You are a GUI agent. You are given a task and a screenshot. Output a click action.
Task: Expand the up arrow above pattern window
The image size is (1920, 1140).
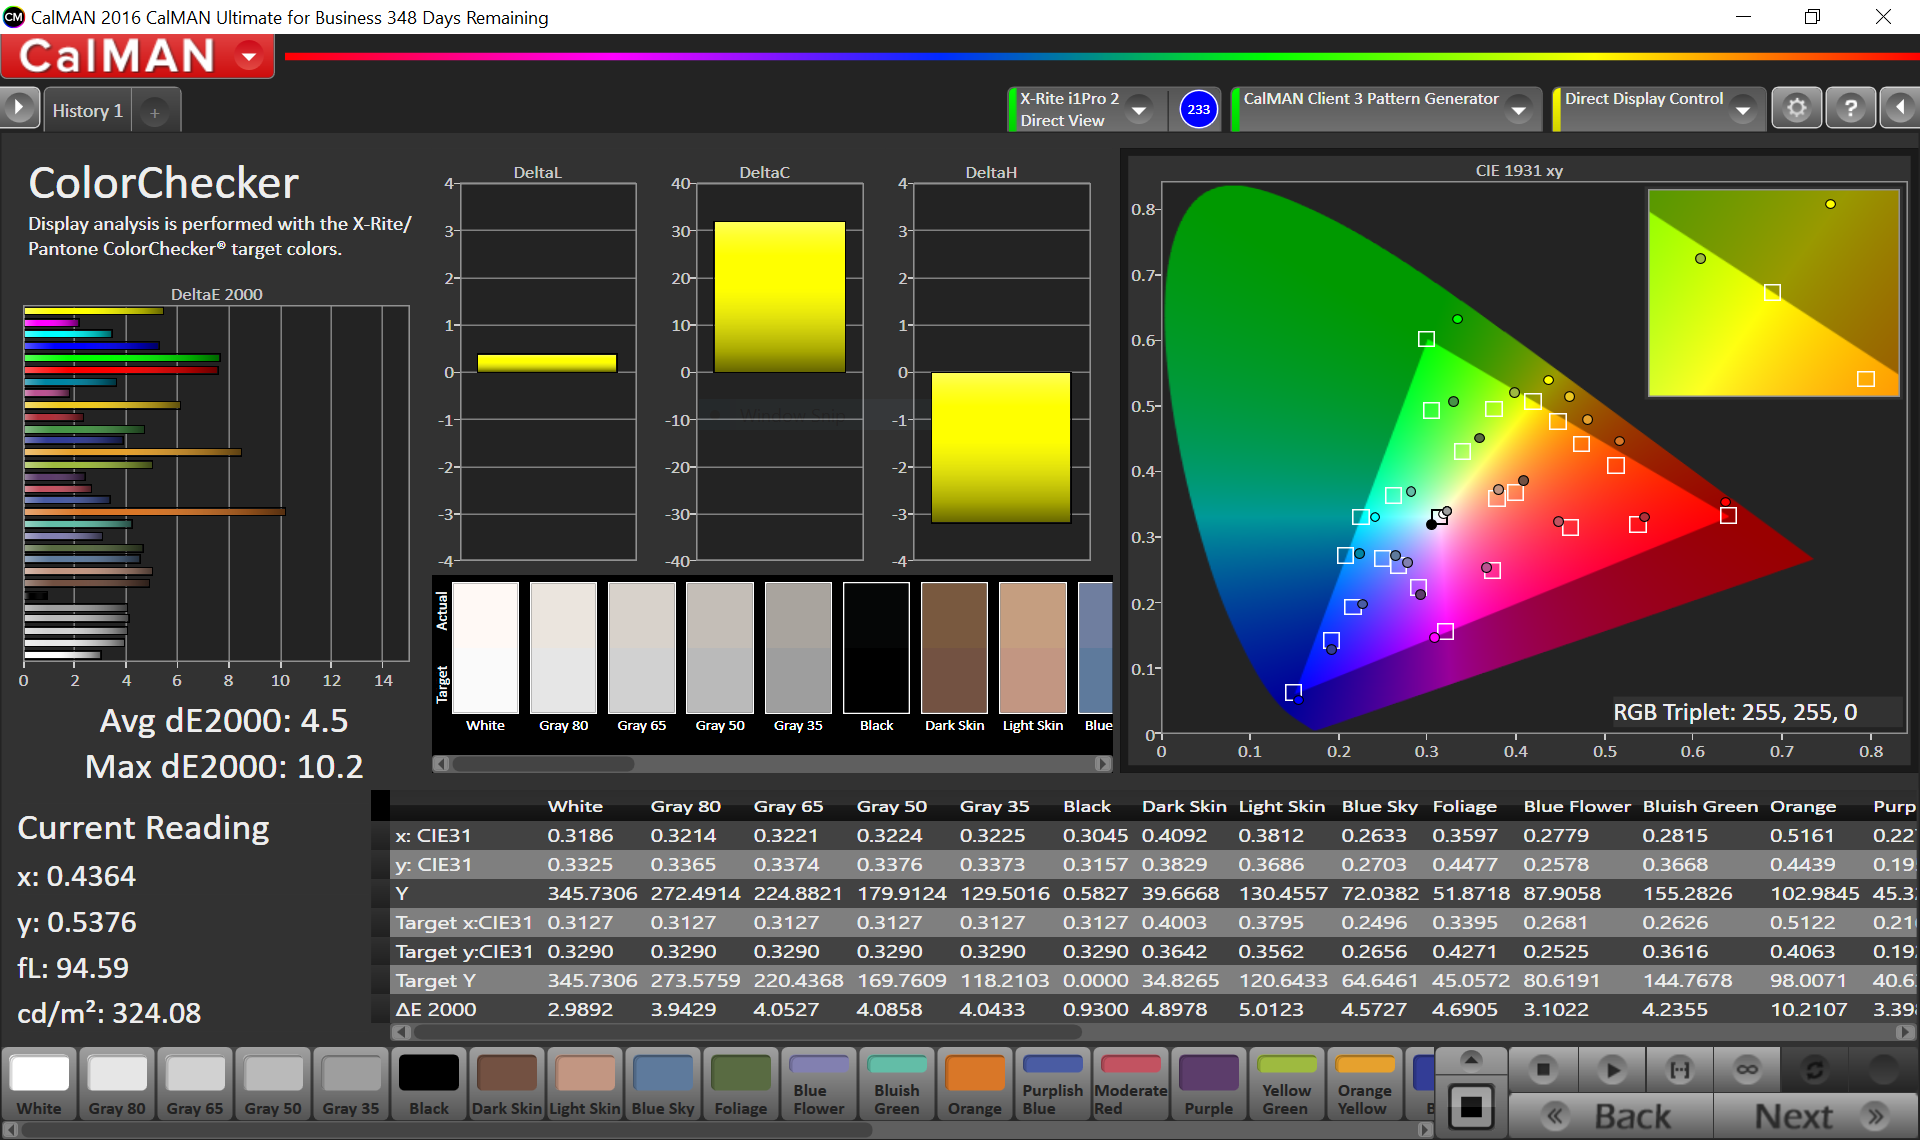(x=1470, y=1060)
